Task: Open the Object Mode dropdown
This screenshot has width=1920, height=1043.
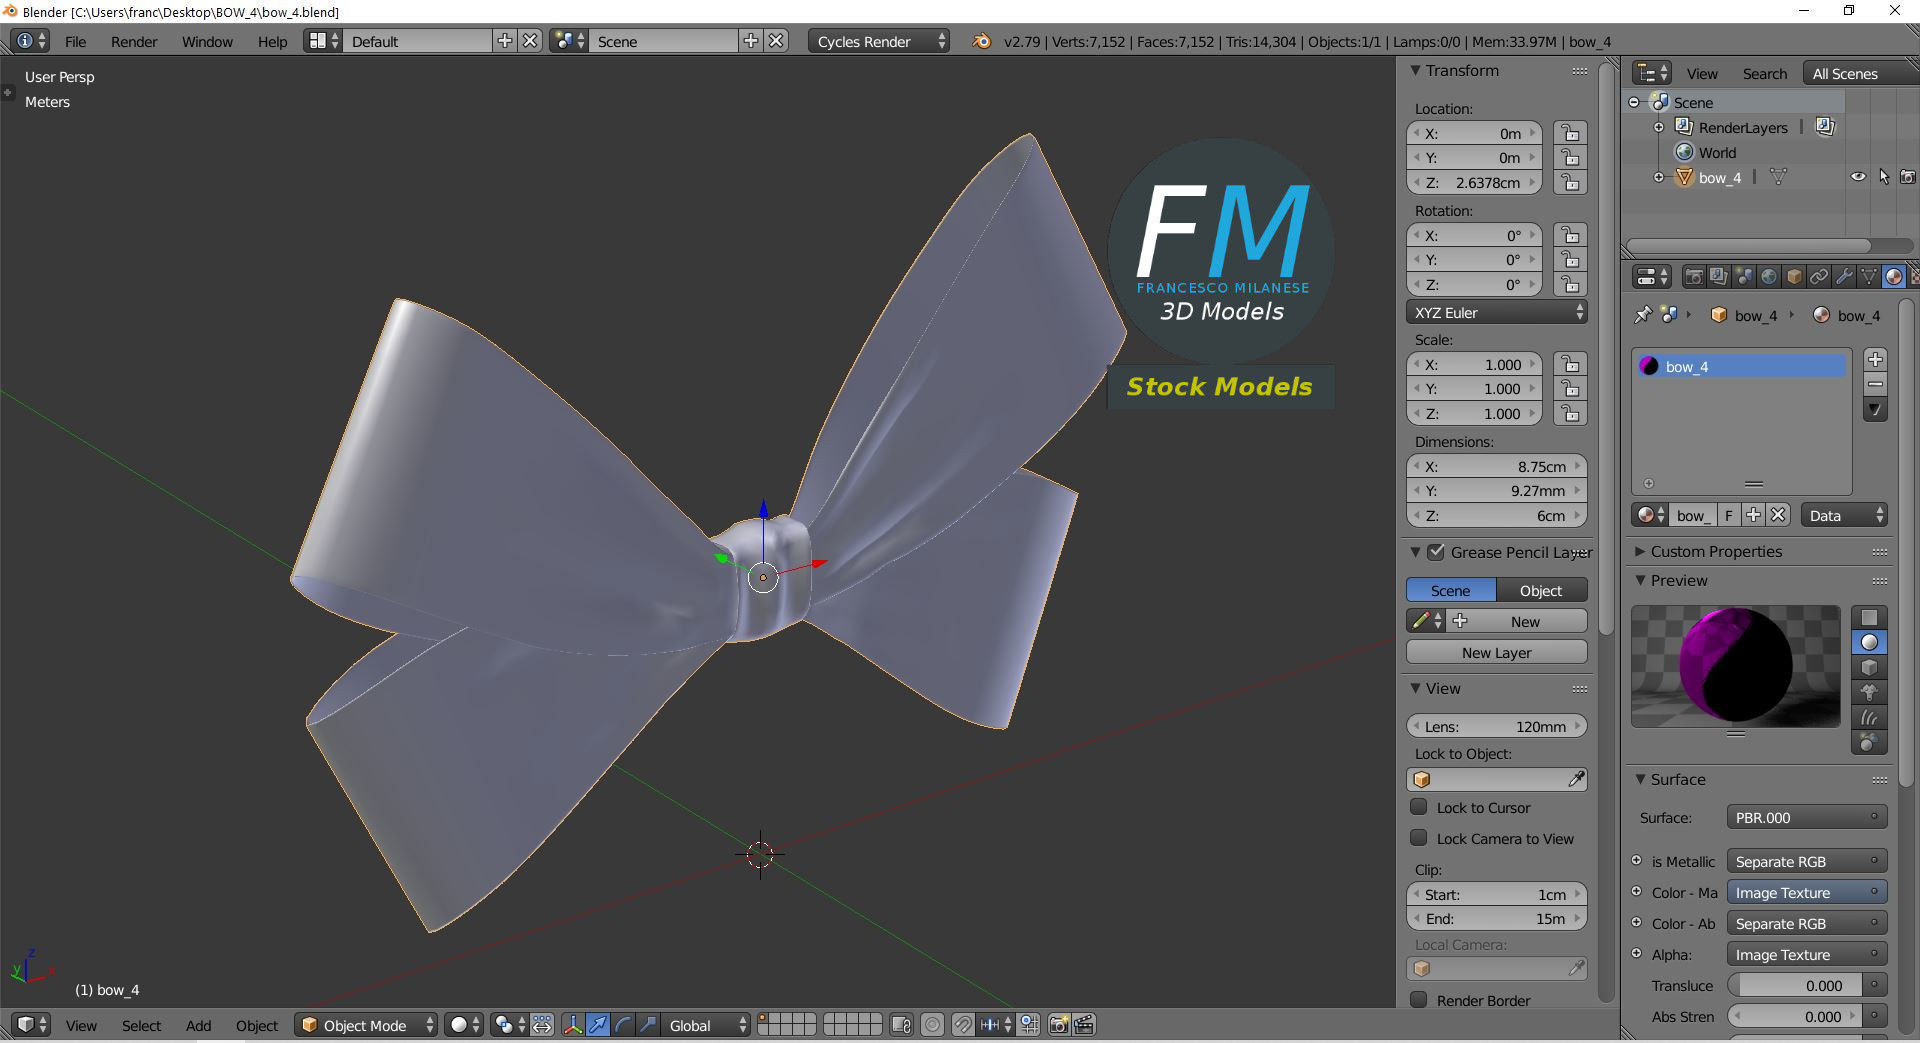Action: pyautogui.click(x=366, y=1025)
